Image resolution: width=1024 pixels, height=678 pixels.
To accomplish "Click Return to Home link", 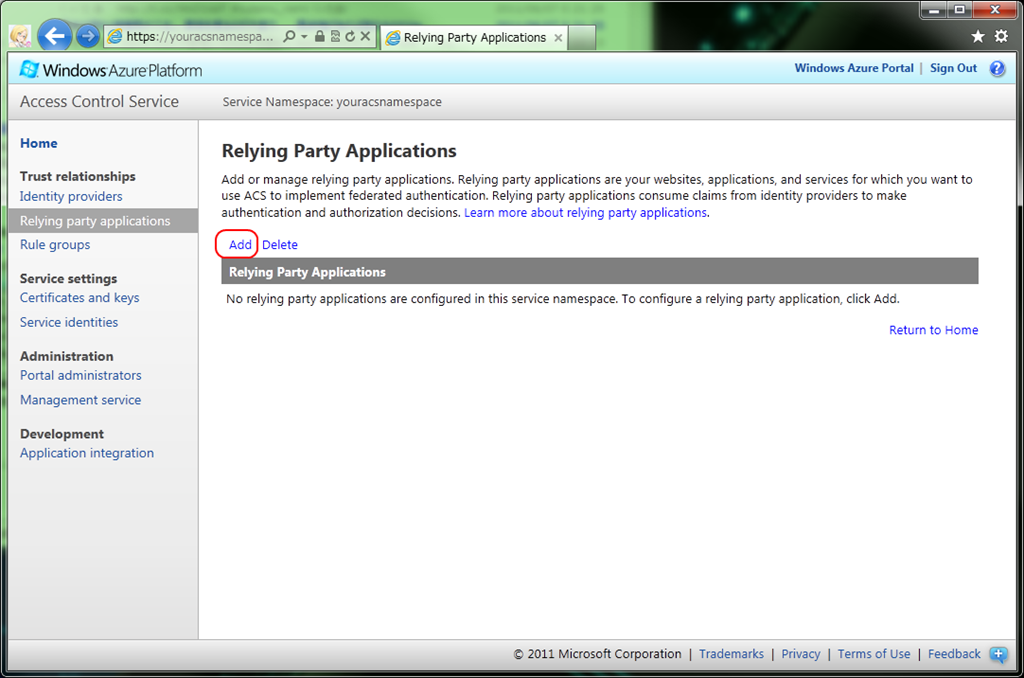I will (933, 330).
